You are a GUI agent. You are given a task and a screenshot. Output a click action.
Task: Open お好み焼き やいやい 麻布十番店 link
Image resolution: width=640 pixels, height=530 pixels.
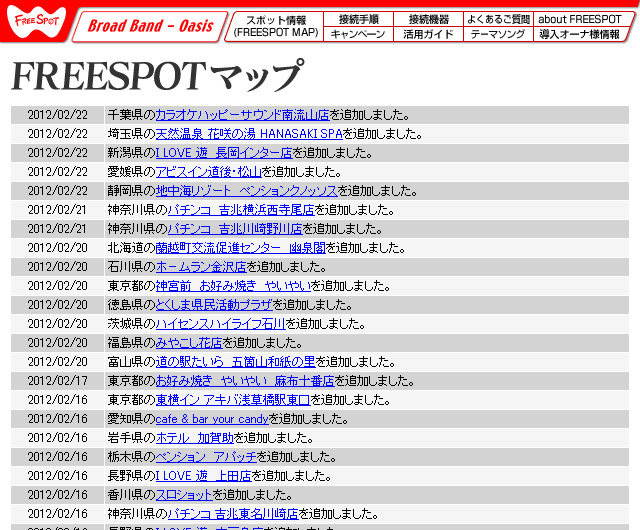click(x=245, y=381)
